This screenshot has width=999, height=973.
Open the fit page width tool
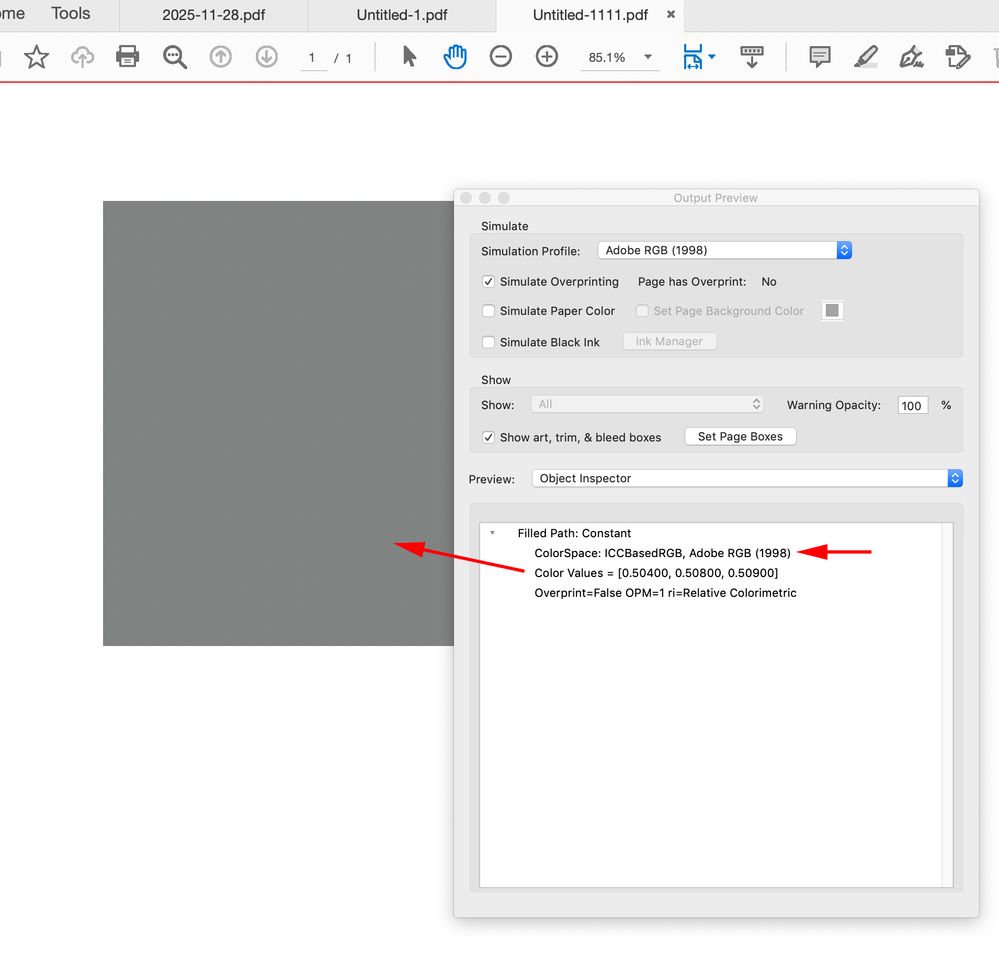[x=693, y=57]
